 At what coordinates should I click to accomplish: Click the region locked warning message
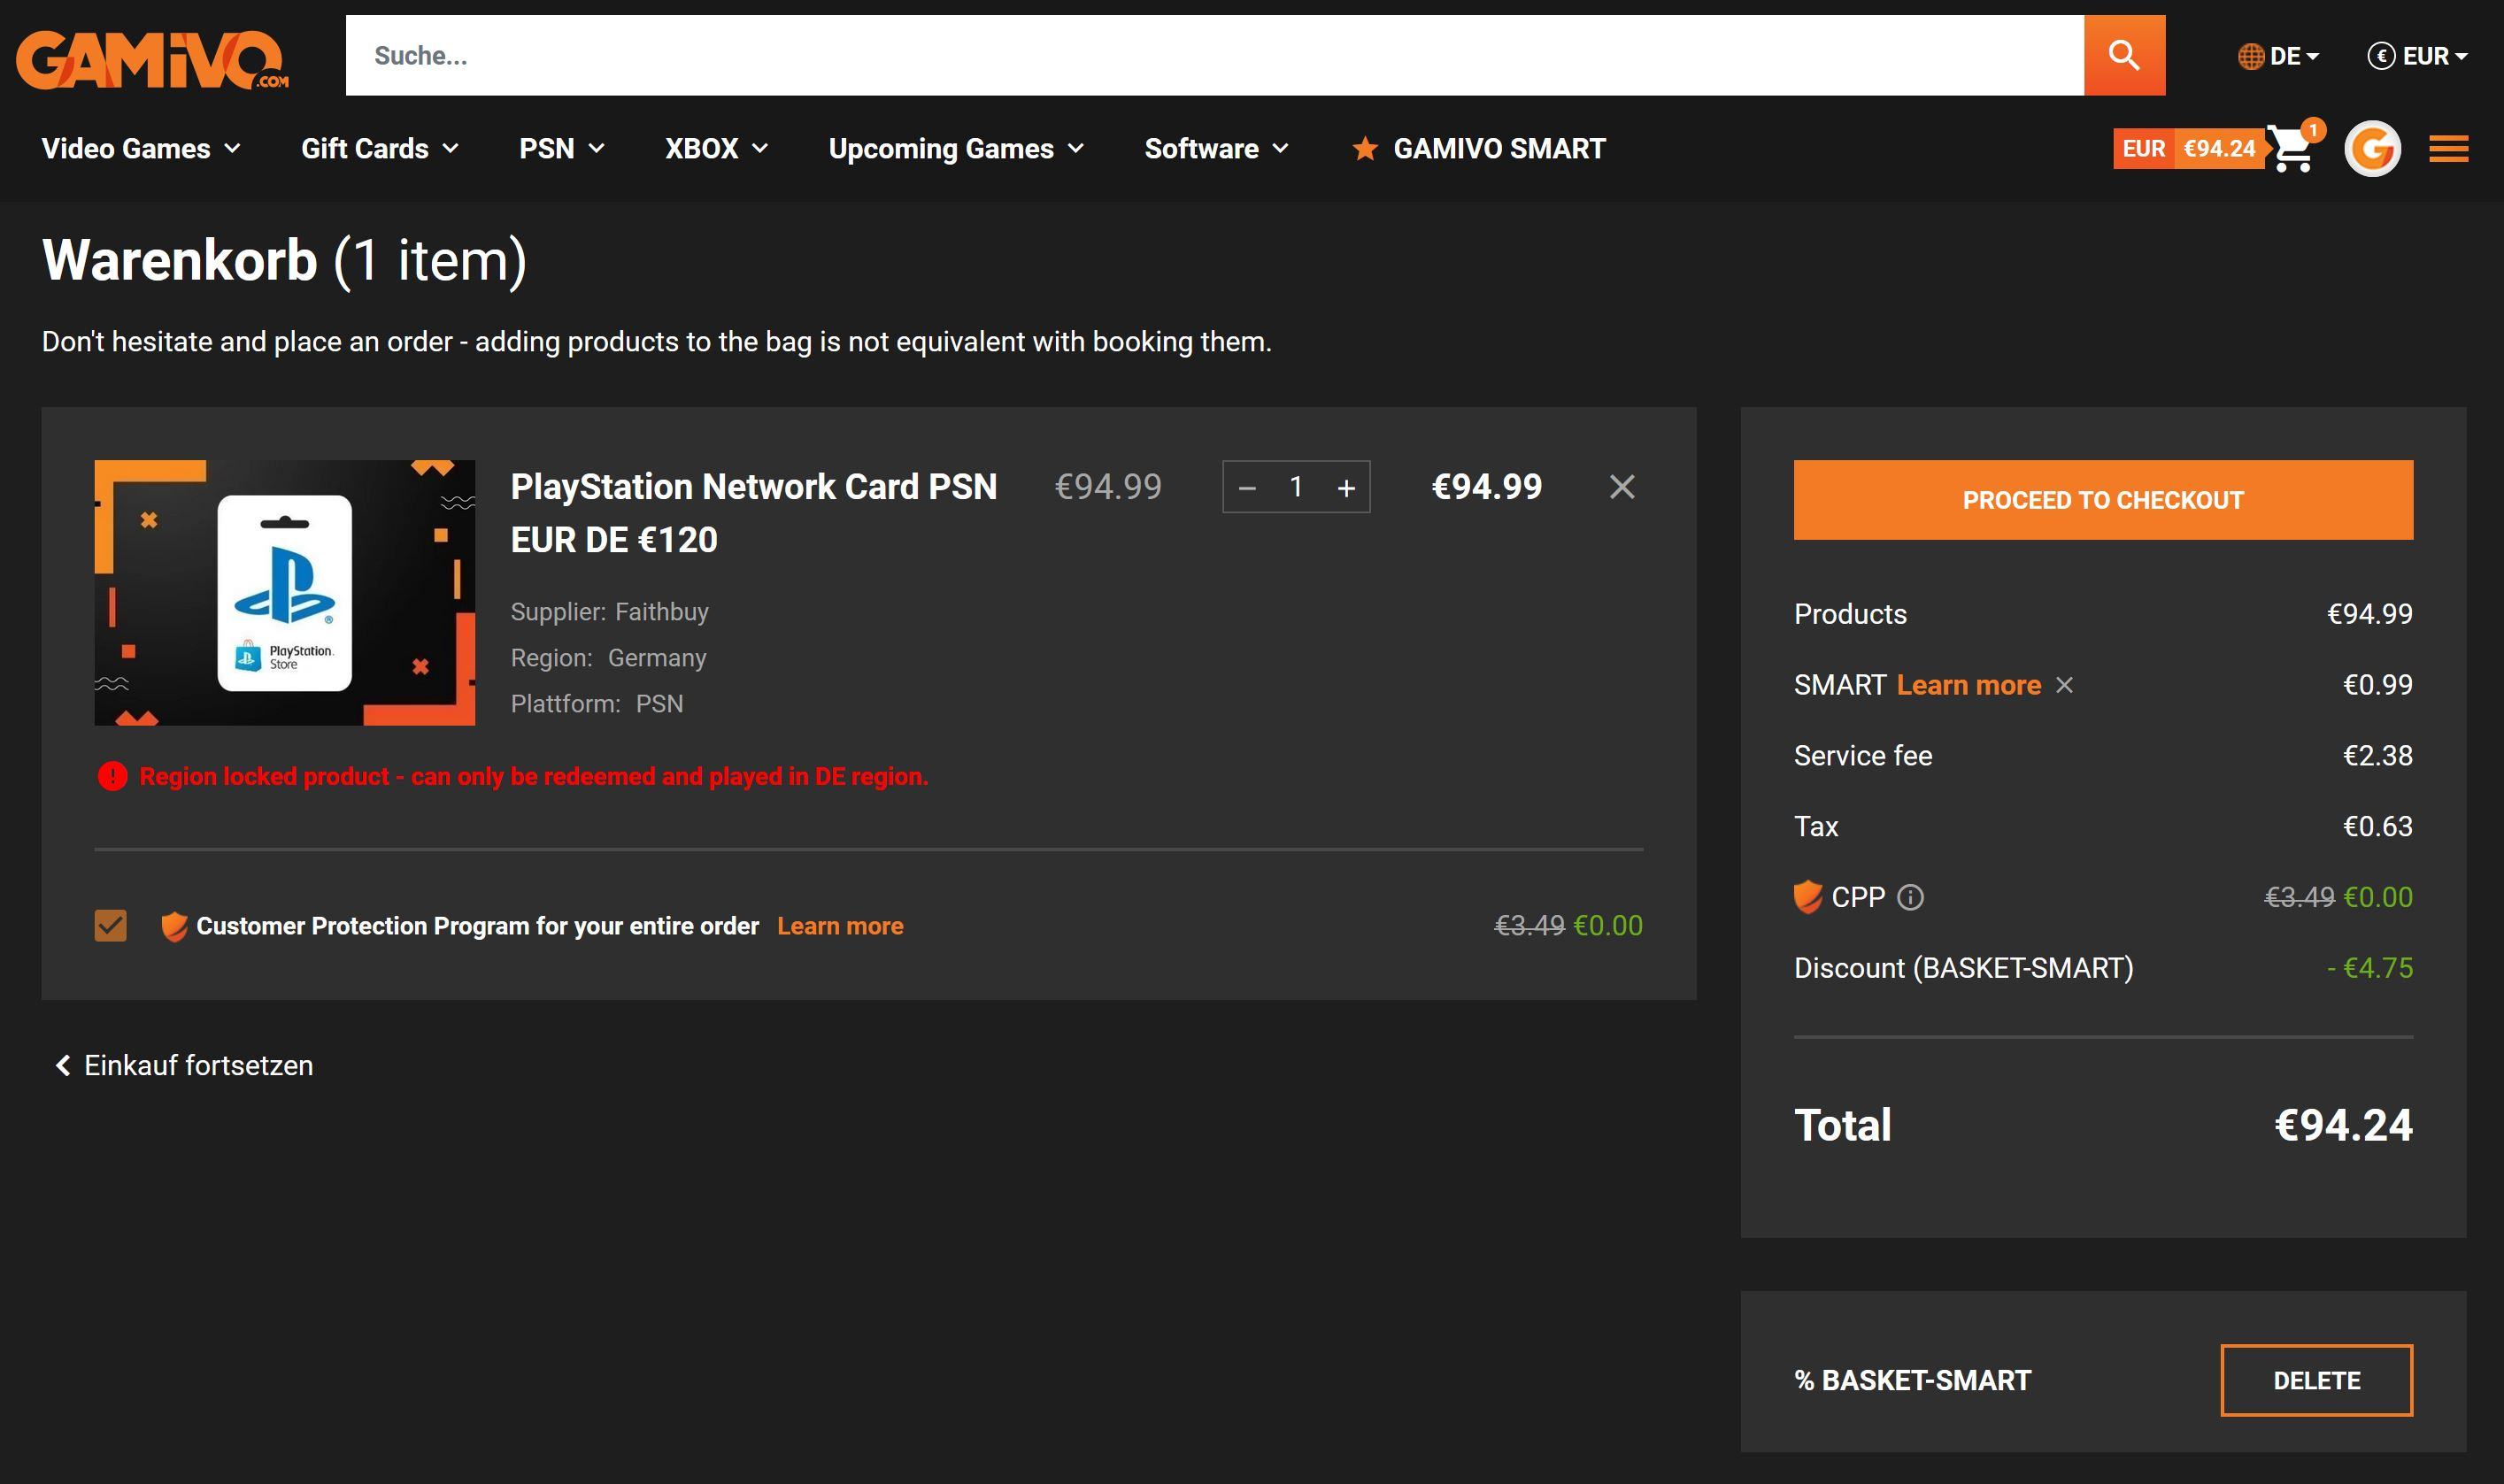[x=533, y=776]
